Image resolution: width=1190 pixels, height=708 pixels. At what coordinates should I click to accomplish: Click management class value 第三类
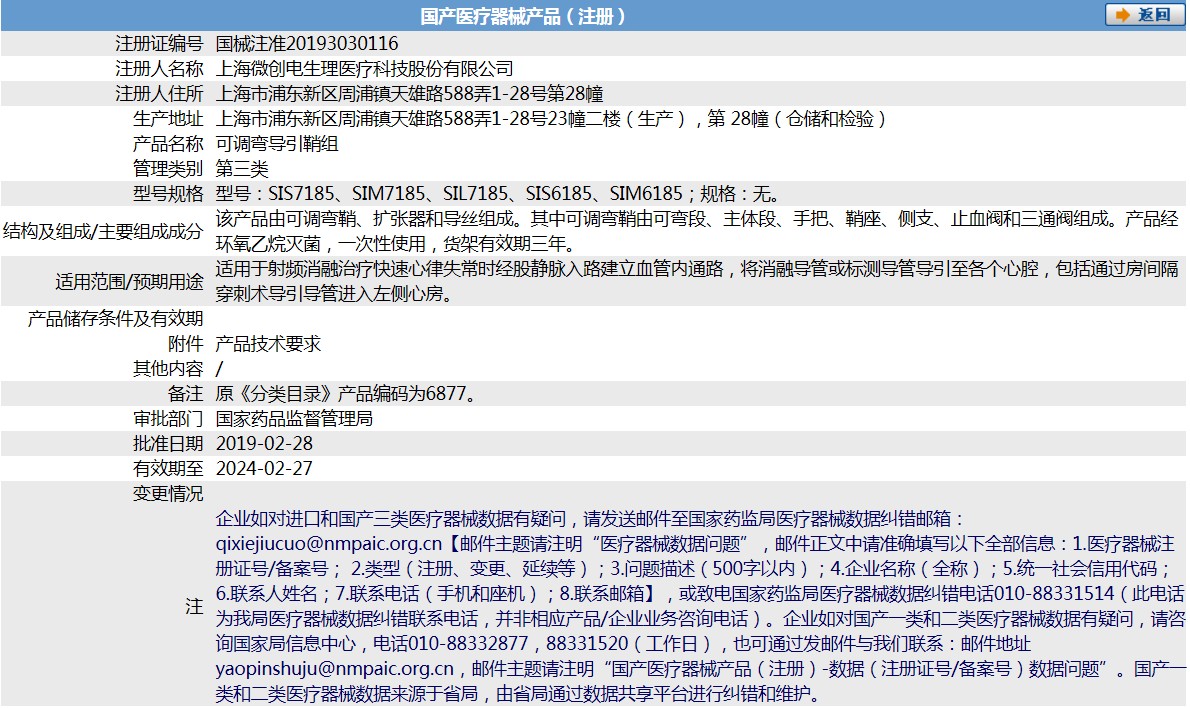point(242,169)
